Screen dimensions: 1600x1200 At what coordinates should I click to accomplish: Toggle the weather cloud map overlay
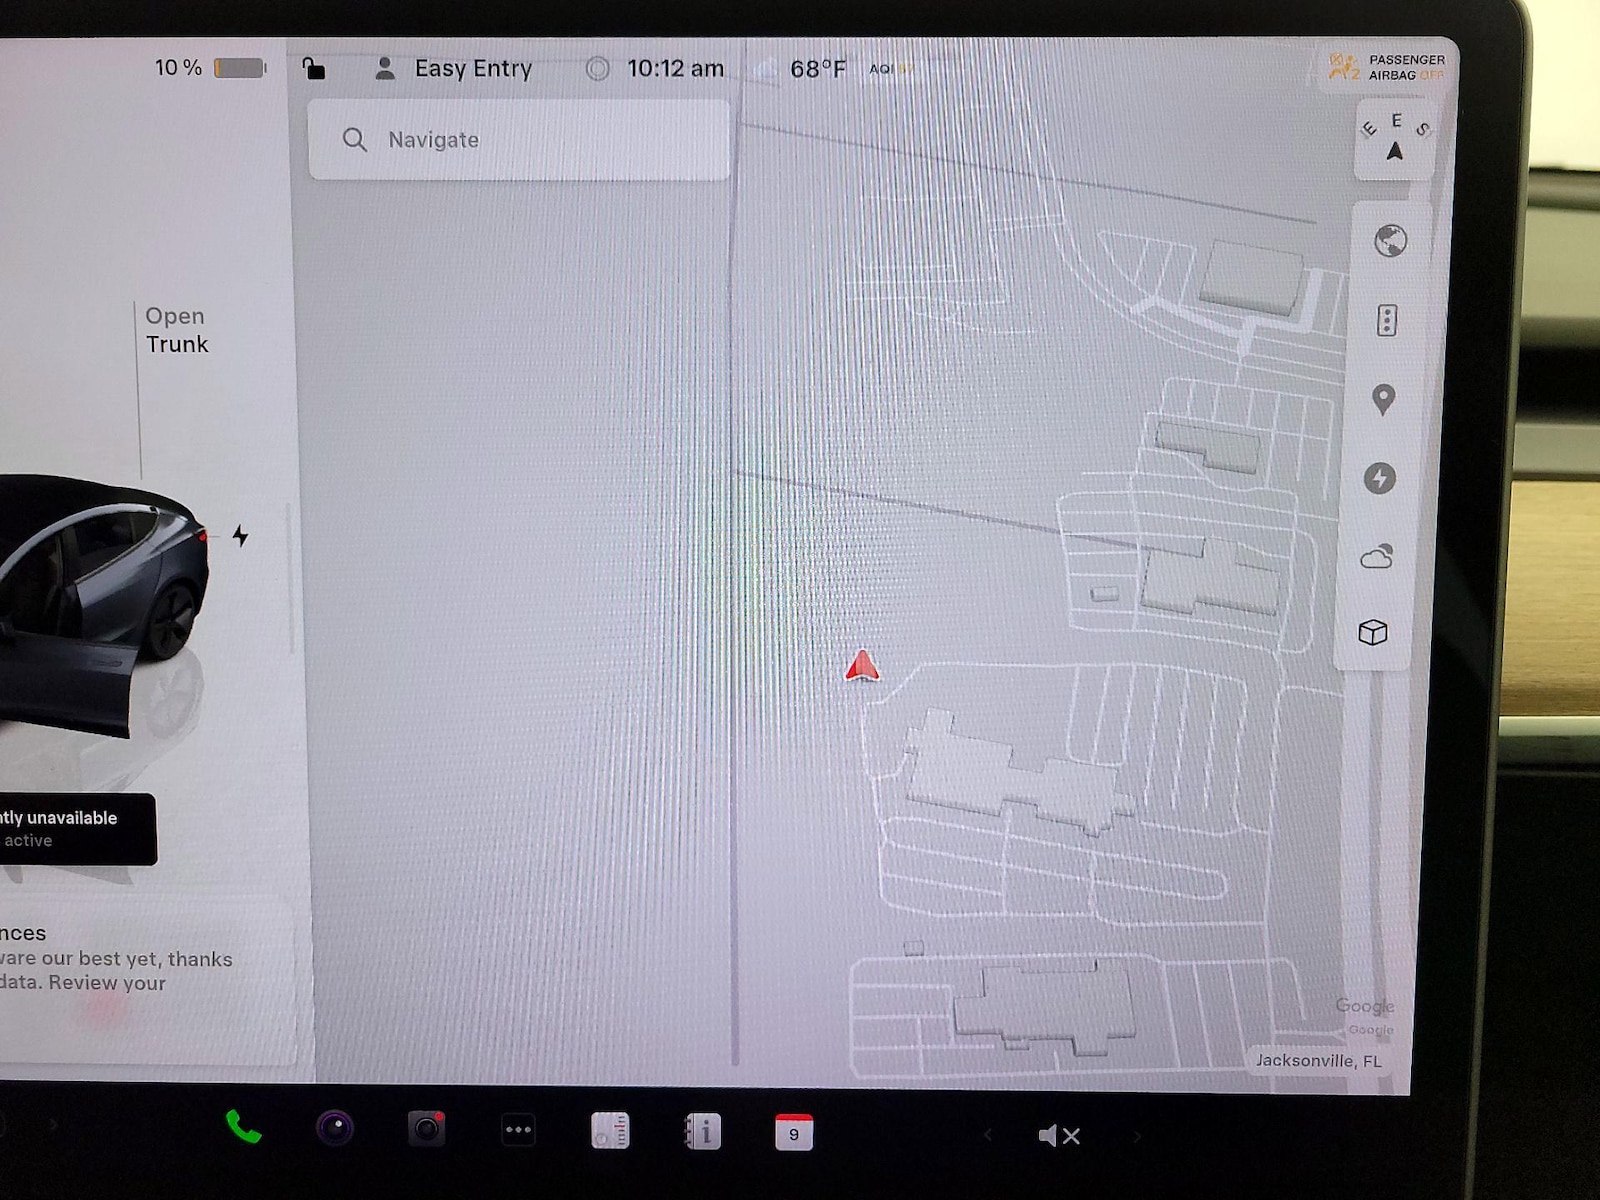1377,556
